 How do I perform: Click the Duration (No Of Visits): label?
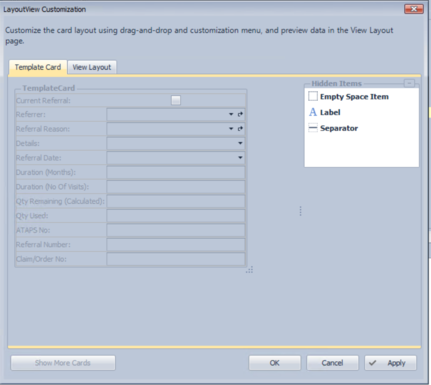click(x=52, y=187)
